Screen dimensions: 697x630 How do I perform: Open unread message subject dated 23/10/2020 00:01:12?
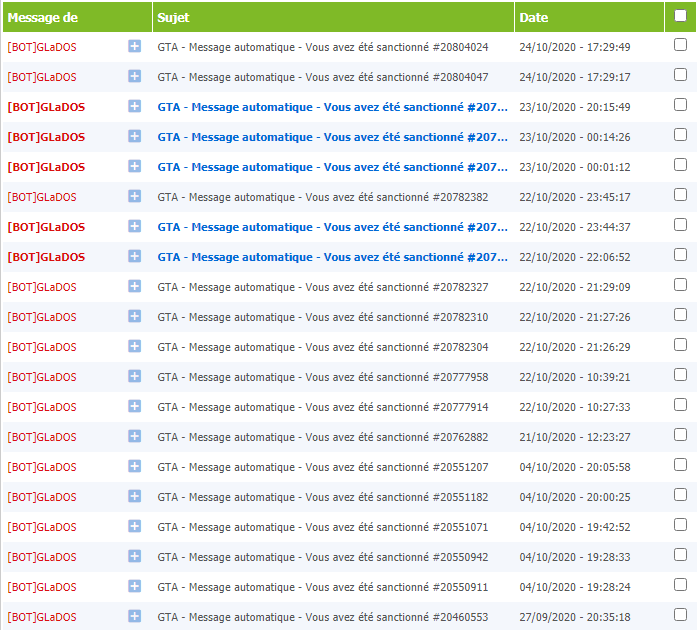(332, 167)
